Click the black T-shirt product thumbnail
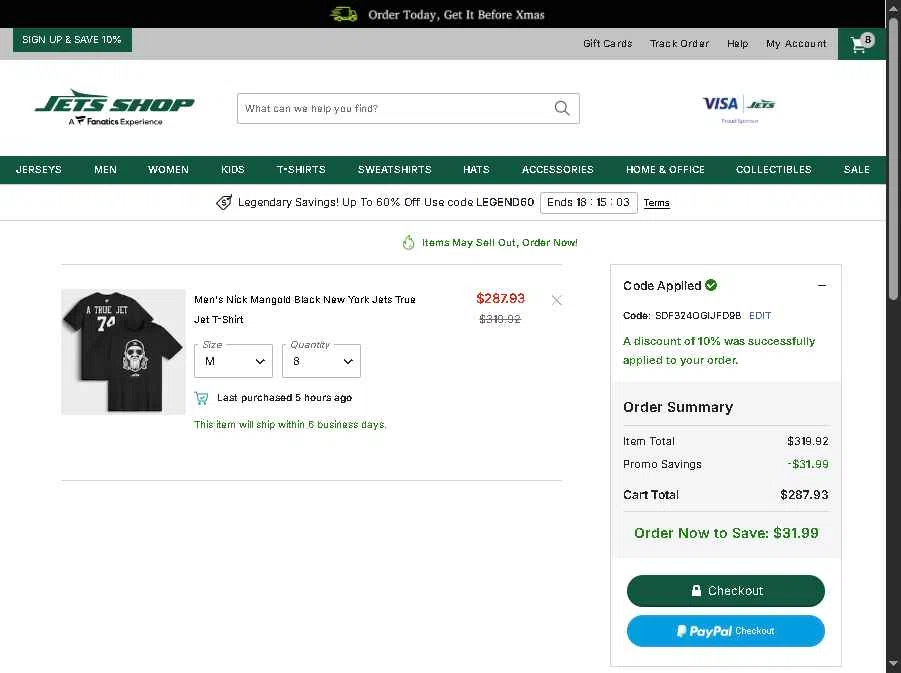 tap(123, 352)
